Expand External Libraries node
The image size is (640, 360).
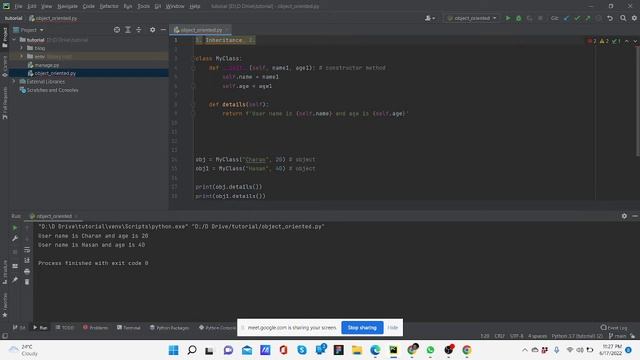15,82
